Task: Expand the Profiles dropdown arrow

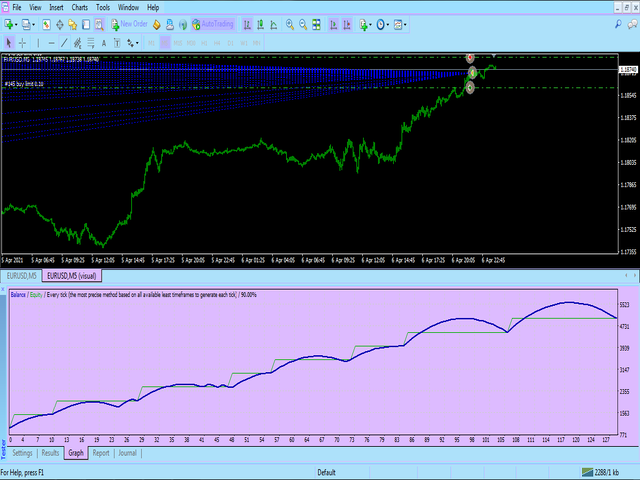Action: pos(33,25)
